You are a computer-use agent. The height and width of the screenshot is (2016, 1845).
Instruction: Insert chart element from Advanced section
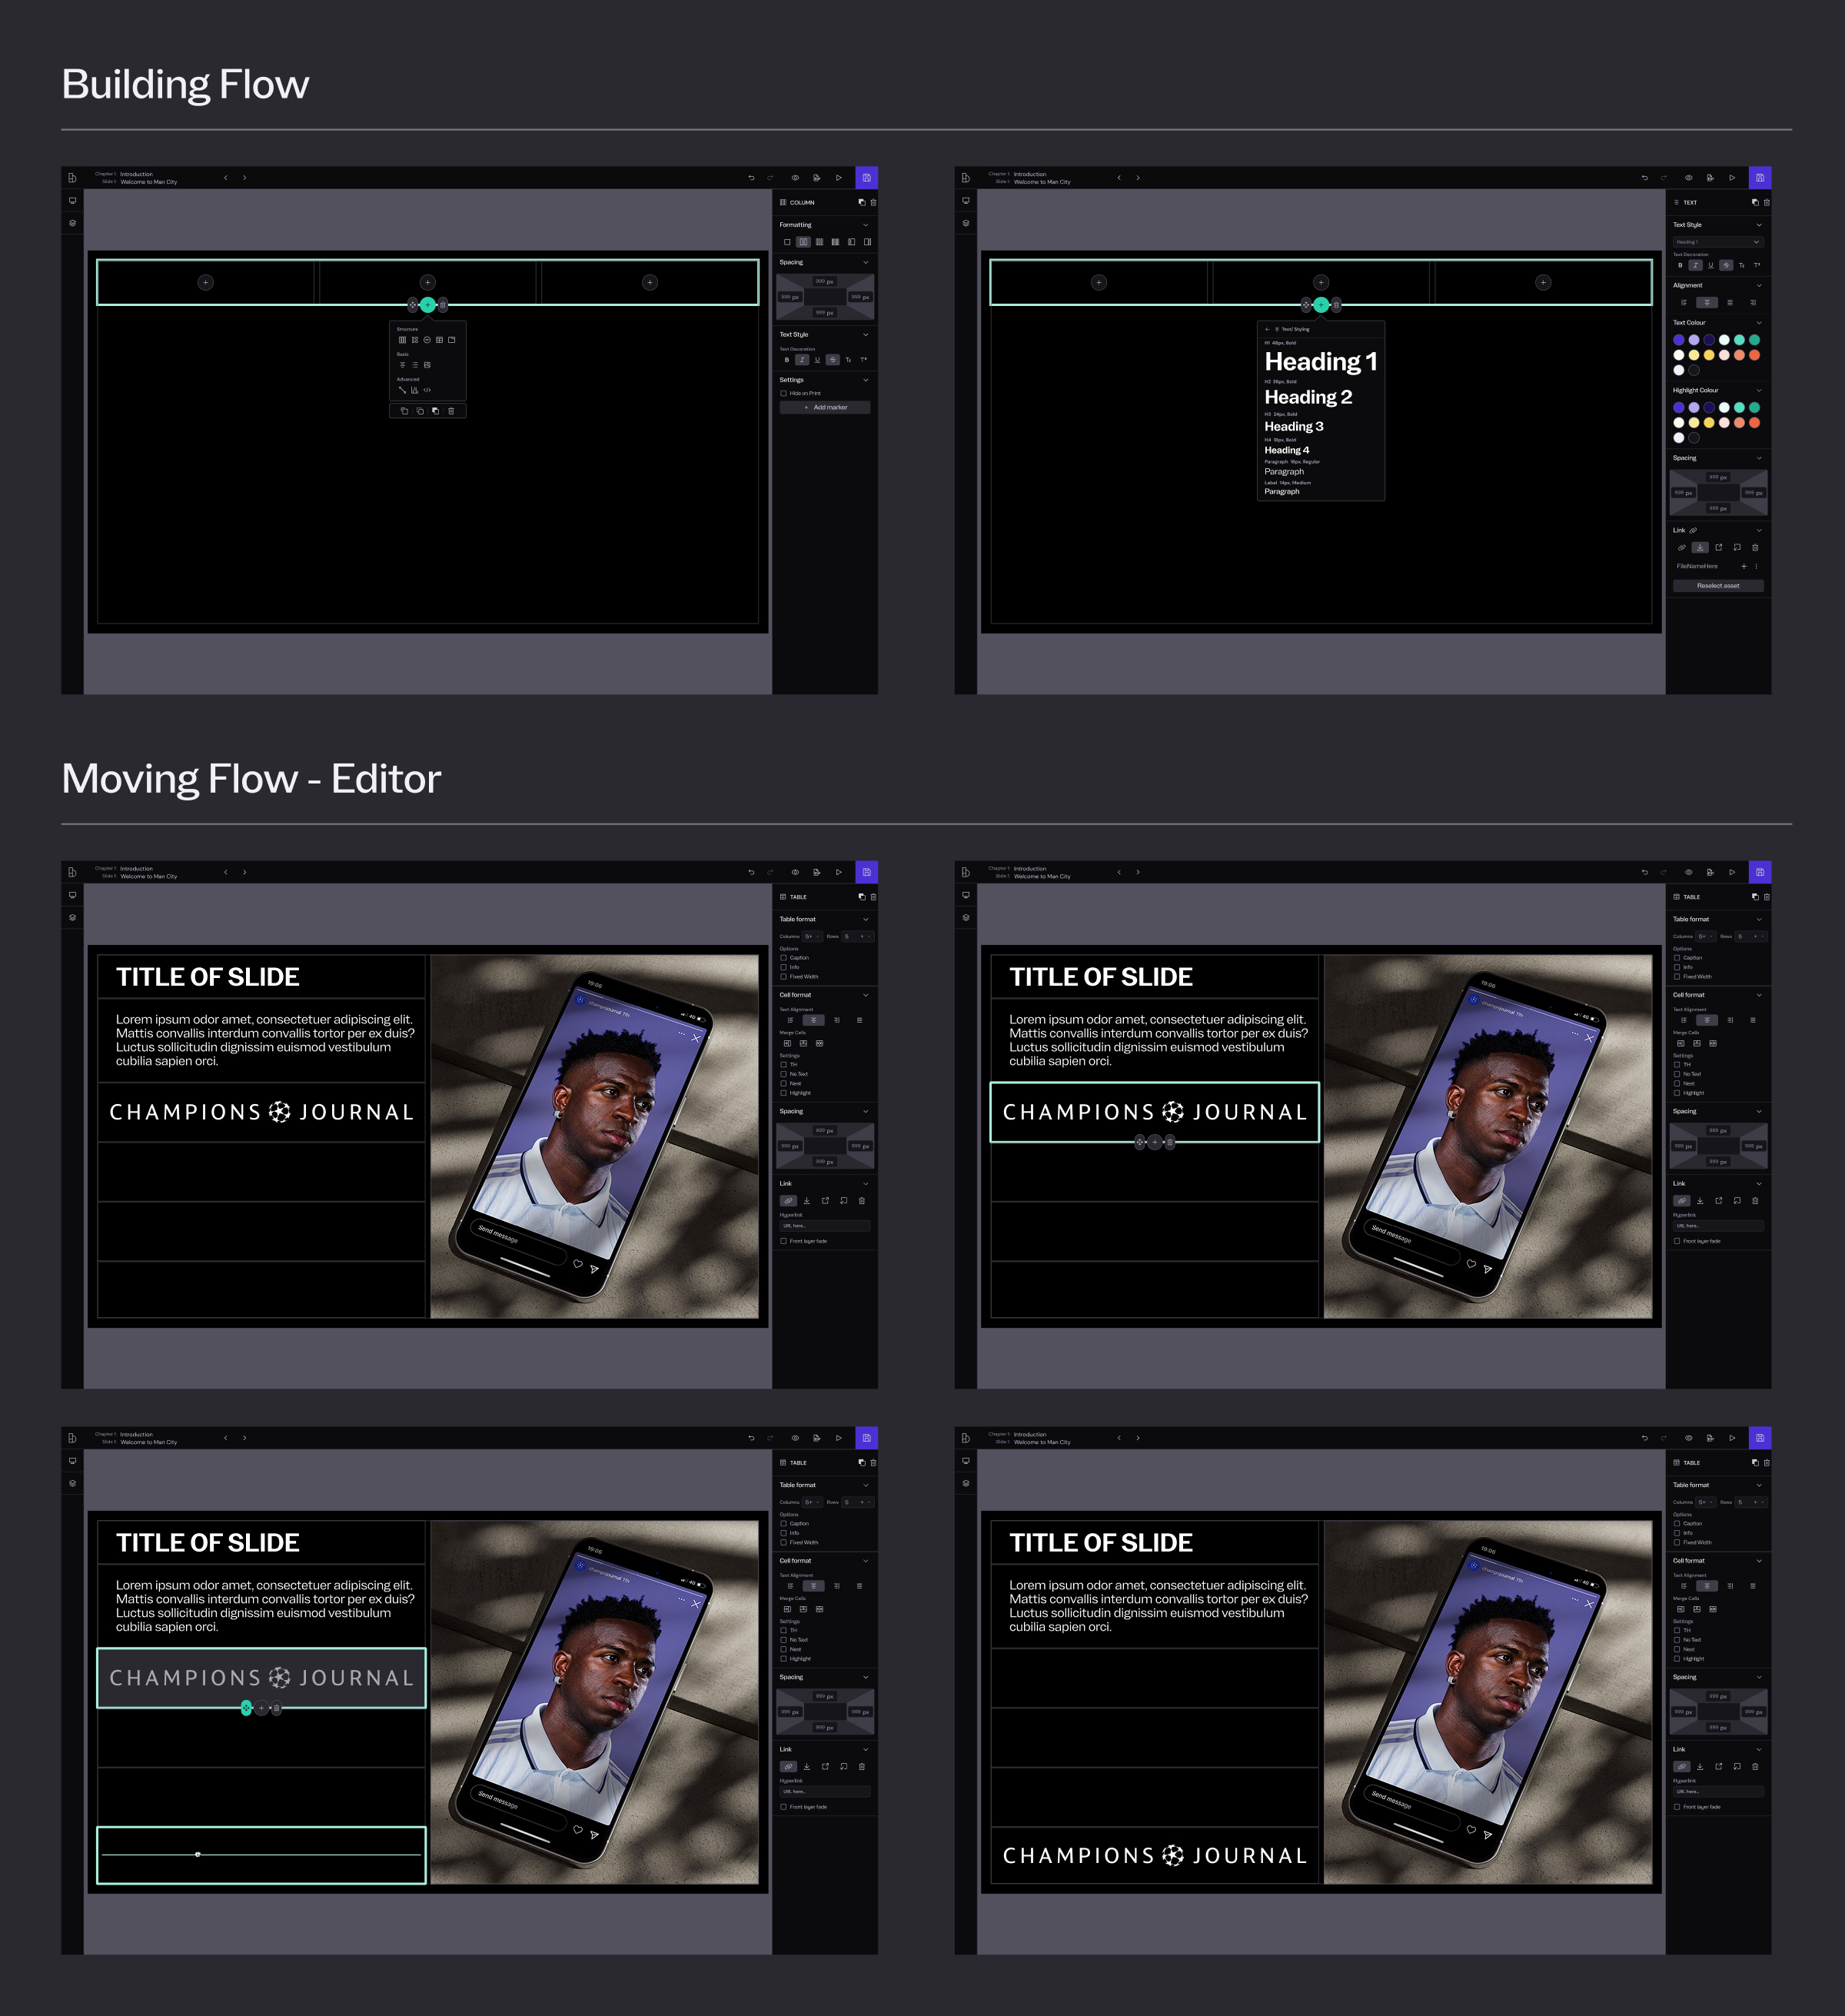415,390
